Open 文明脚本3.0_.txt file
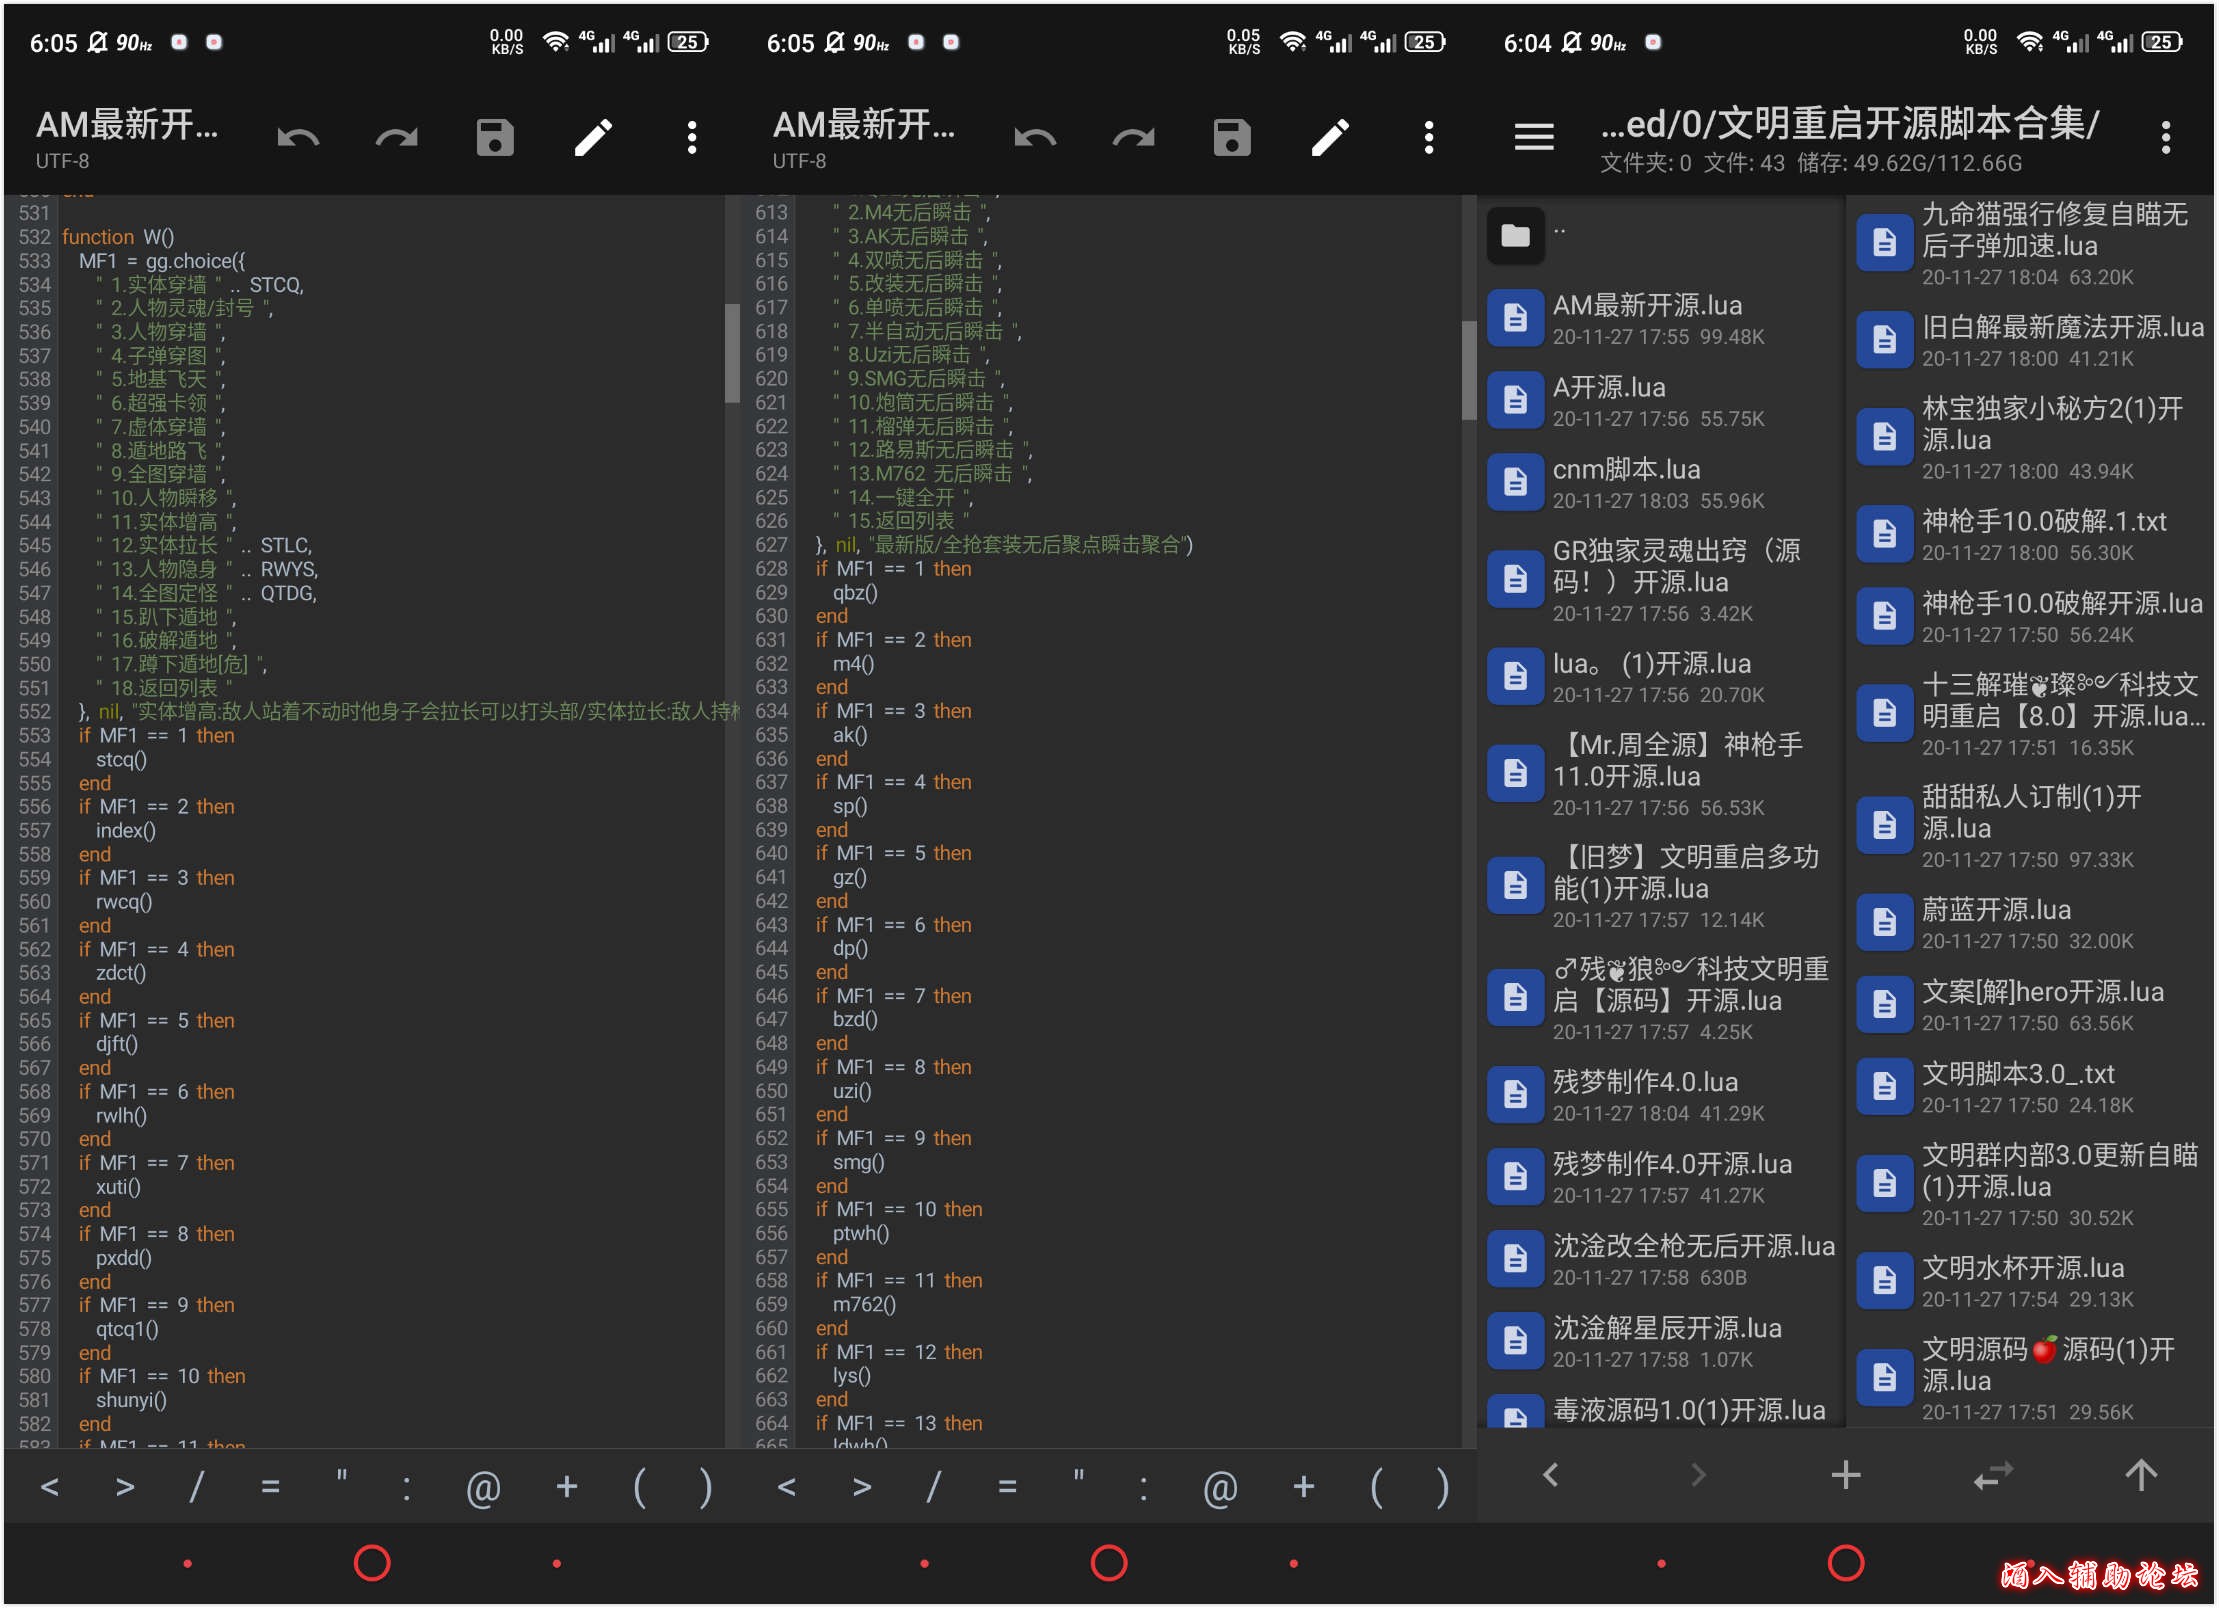 click(x=2030, y=1087)
